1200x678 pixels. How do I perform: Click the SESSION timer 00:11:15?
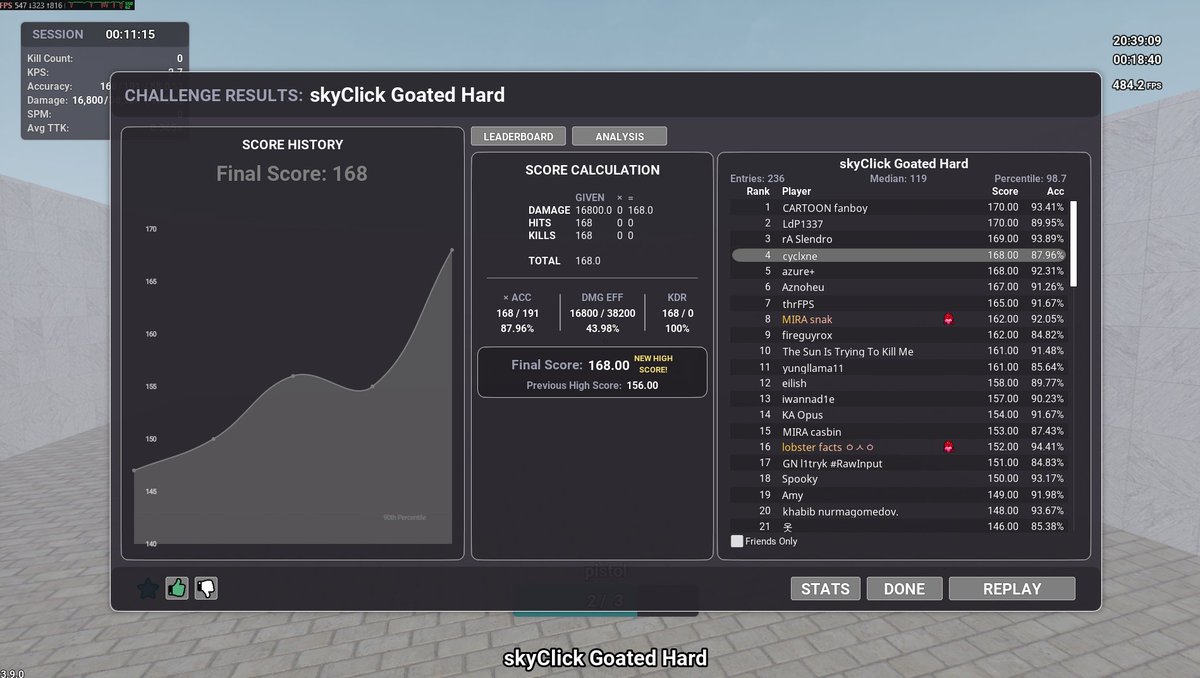pos(130,34)
